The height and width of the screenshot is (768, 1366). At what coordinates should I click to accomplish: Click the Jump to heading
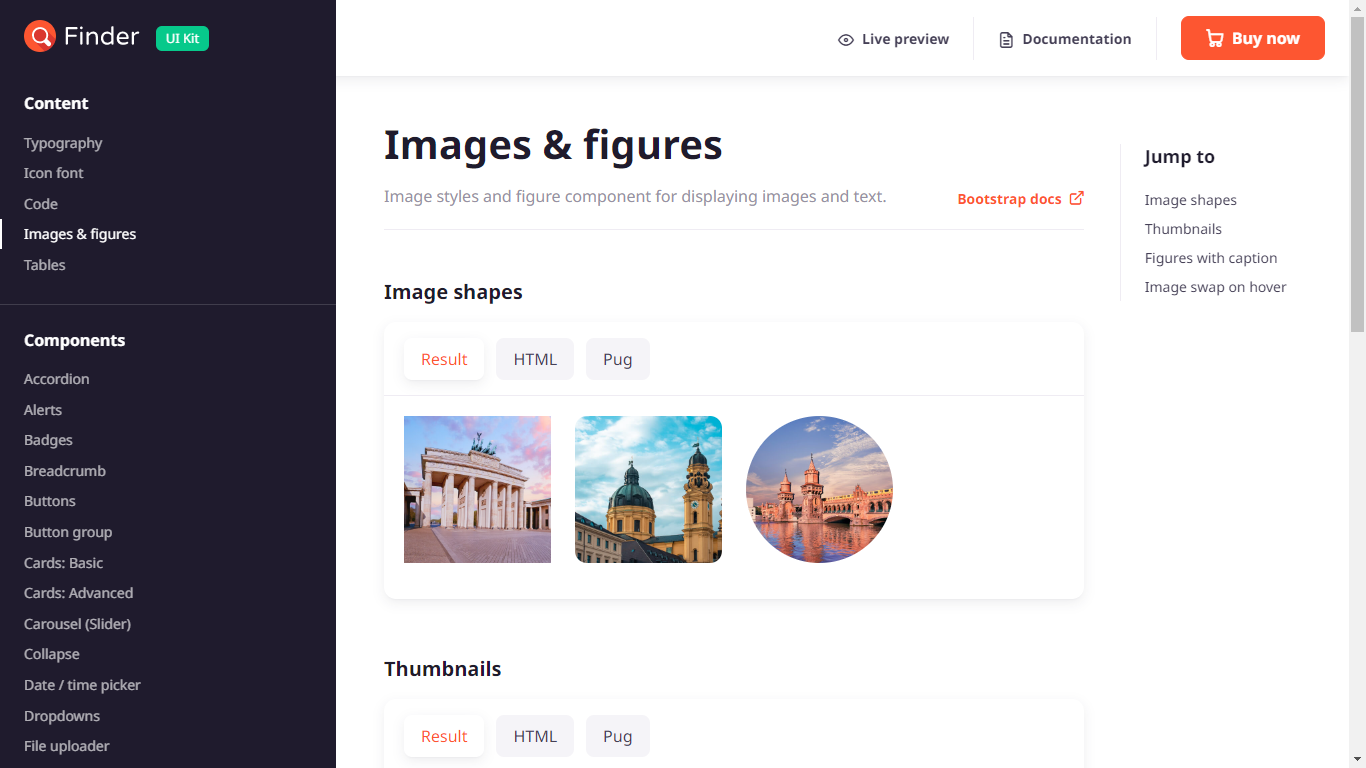pos(1180,157)
